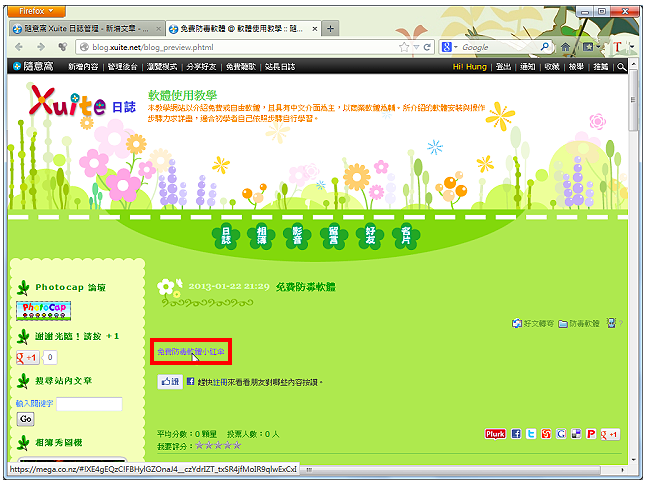
Task: Click 瀏覽模式 in the top black bar
Action: pos(162,67)
